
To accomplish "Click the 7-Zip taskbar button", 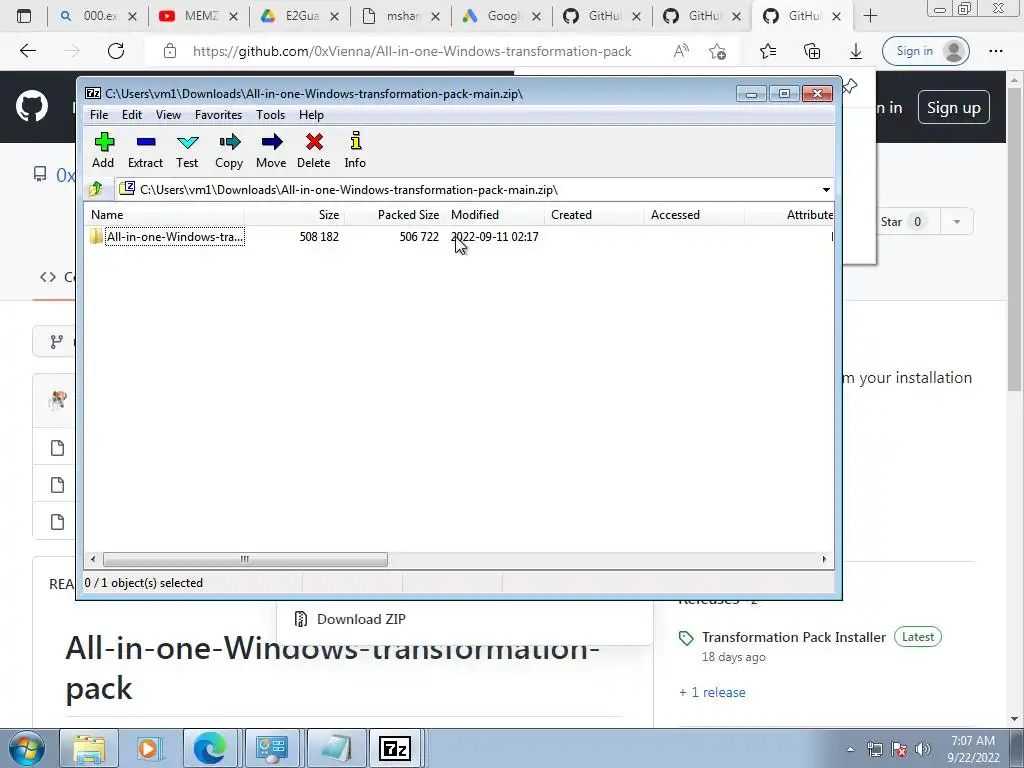I will 395,748.
